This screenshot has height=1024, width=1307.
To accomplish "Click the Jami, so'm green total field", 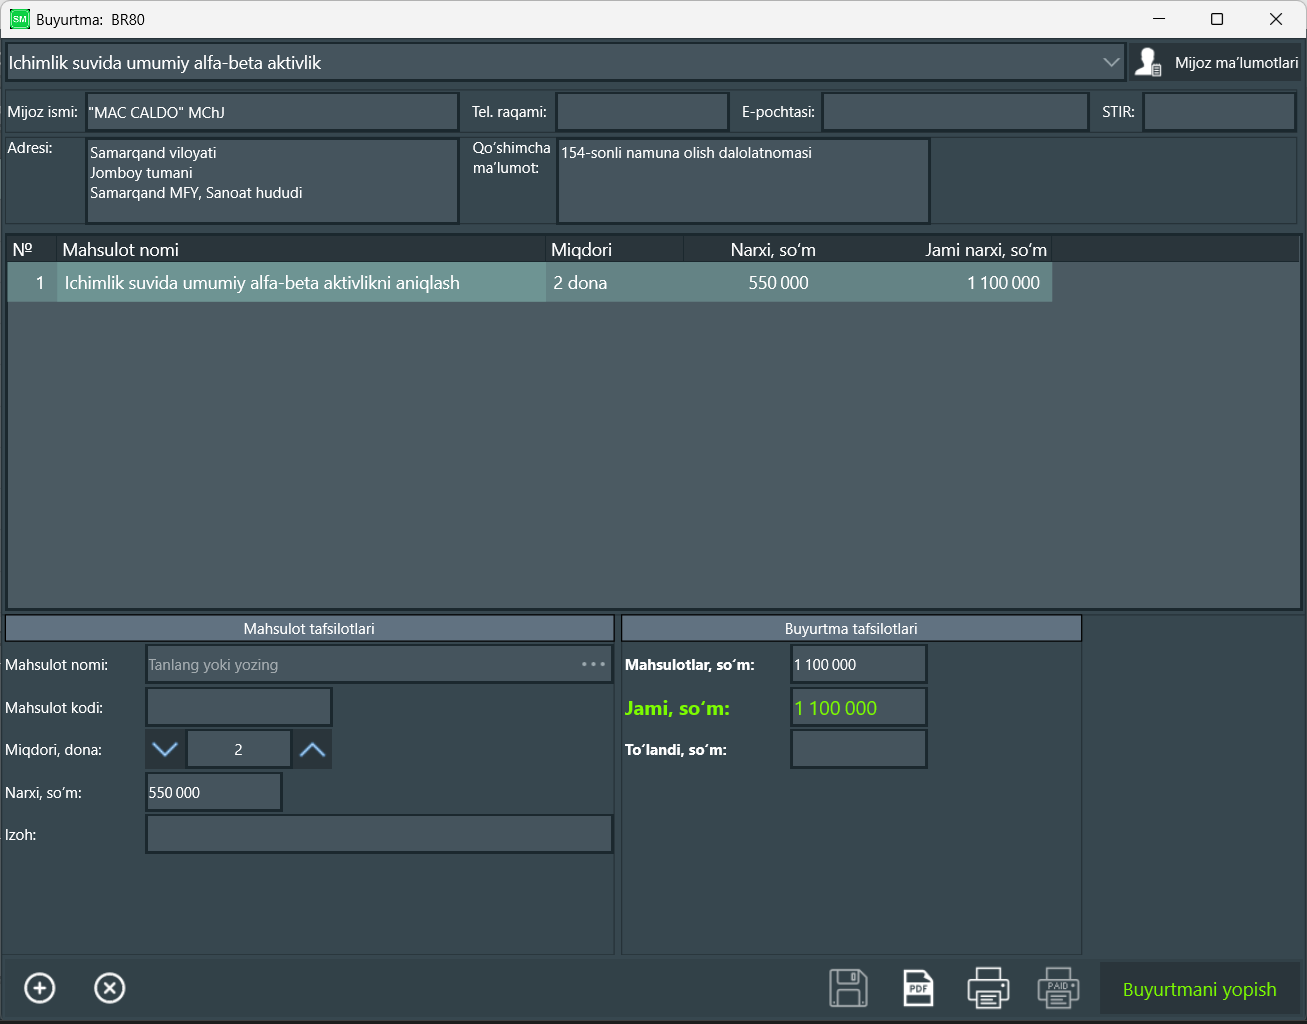I will point(859,707).
